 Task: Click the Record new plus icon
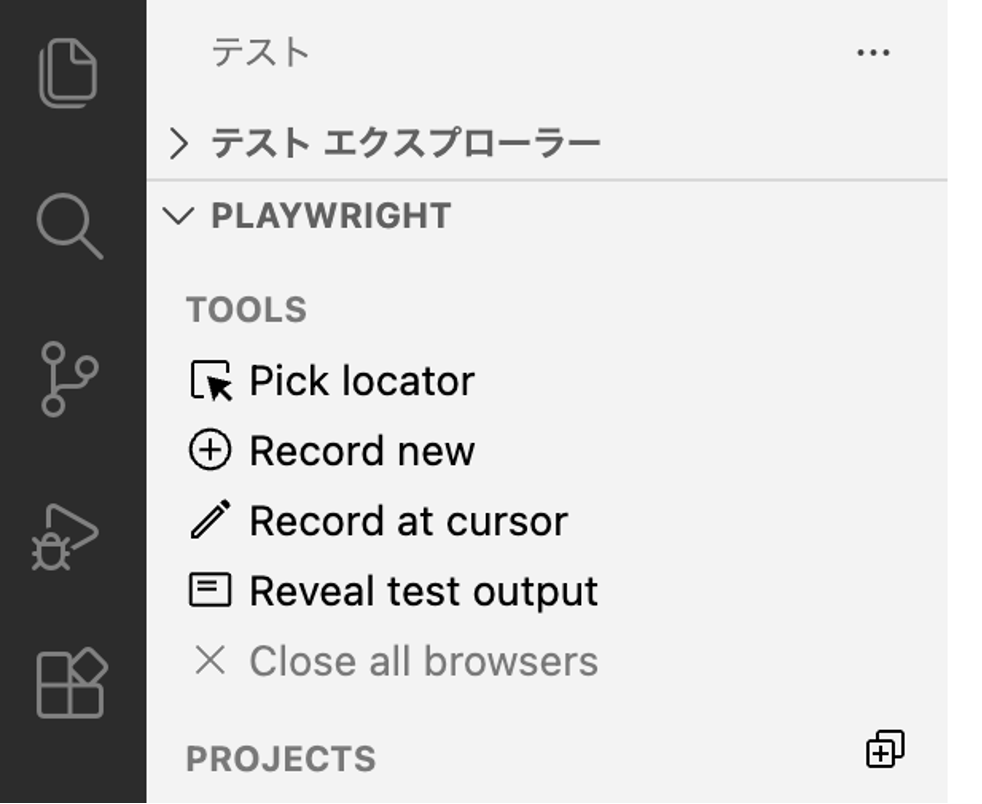click(210, 450)
